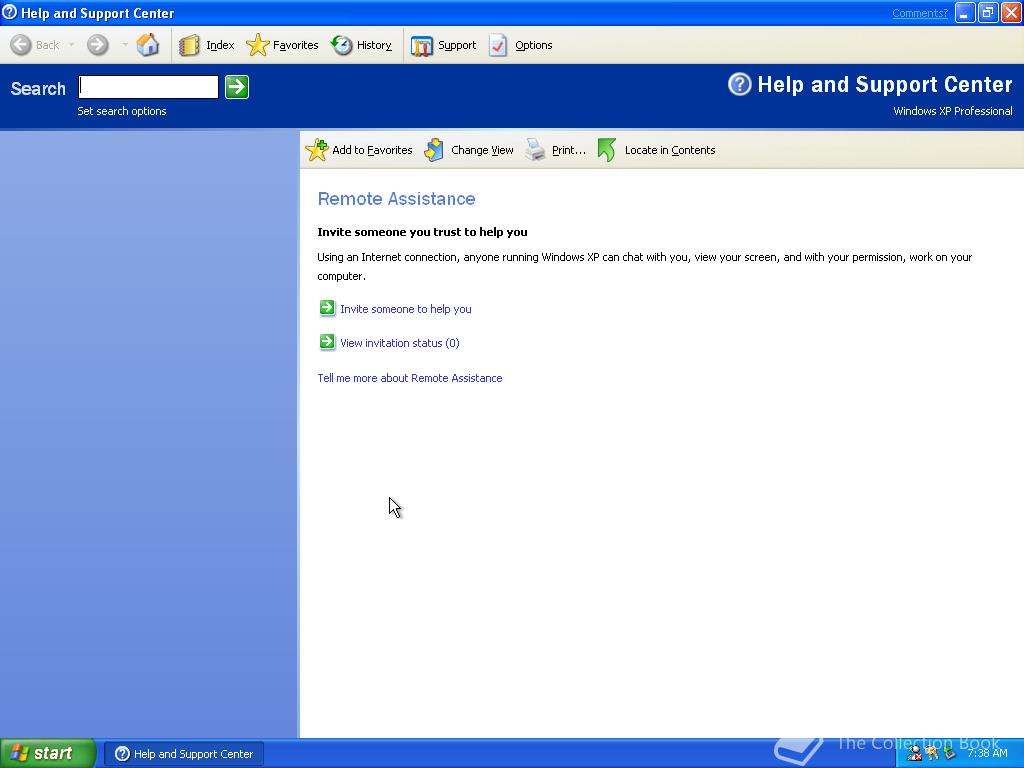
Task: Click Add to Favorites star icon
Action: point(317,150)
